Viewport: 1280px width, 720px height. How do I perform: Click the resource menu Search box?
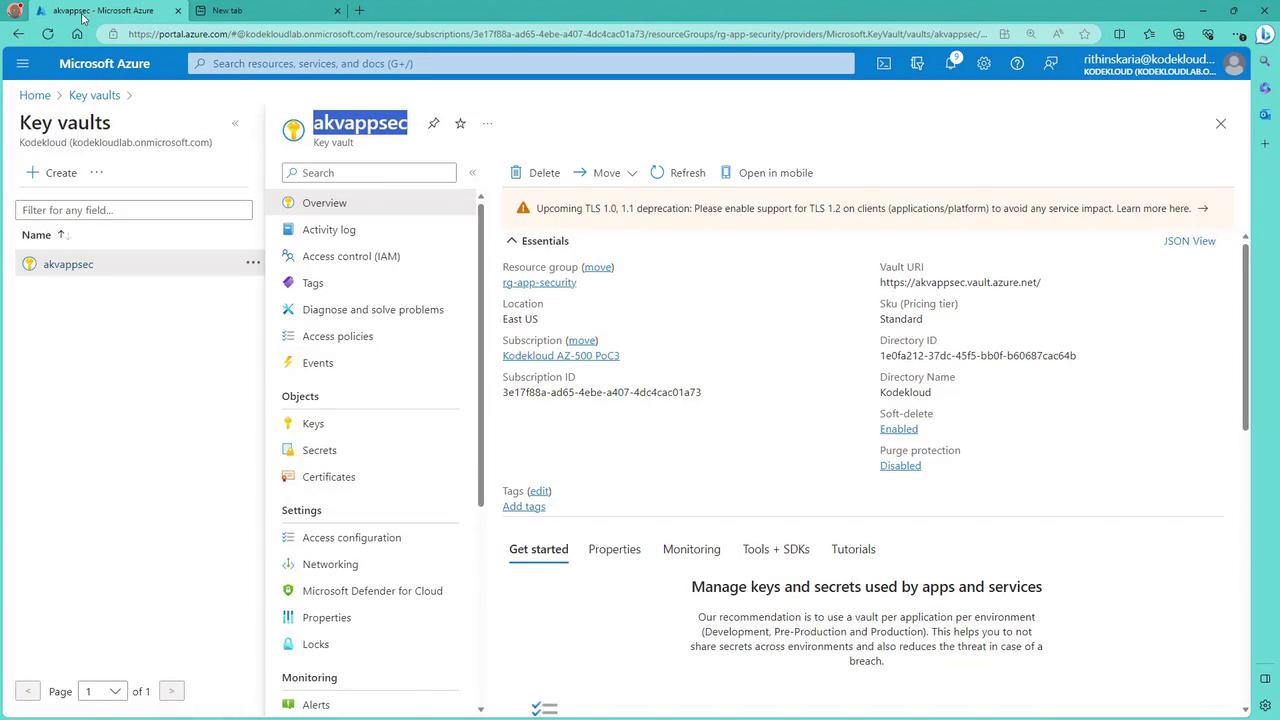coord(369,173)
